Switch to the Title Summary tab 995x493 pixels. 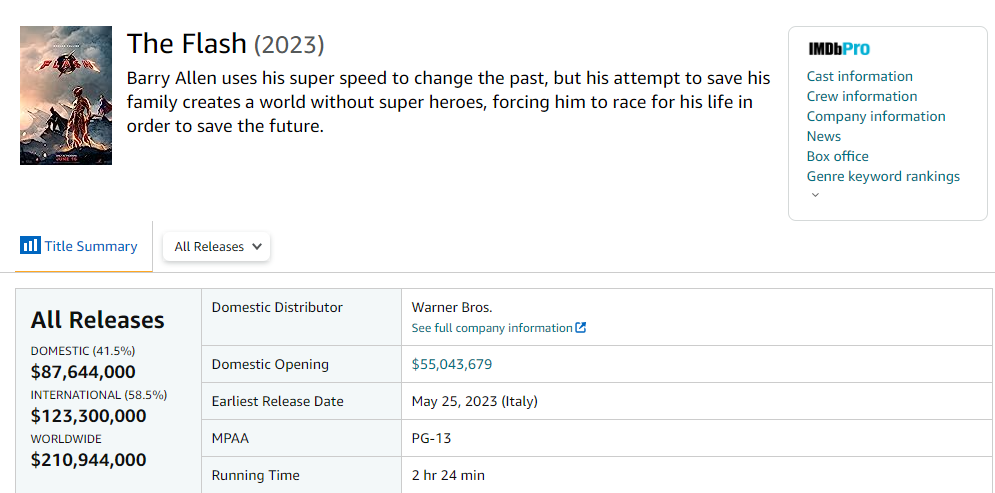pos(79,246)
